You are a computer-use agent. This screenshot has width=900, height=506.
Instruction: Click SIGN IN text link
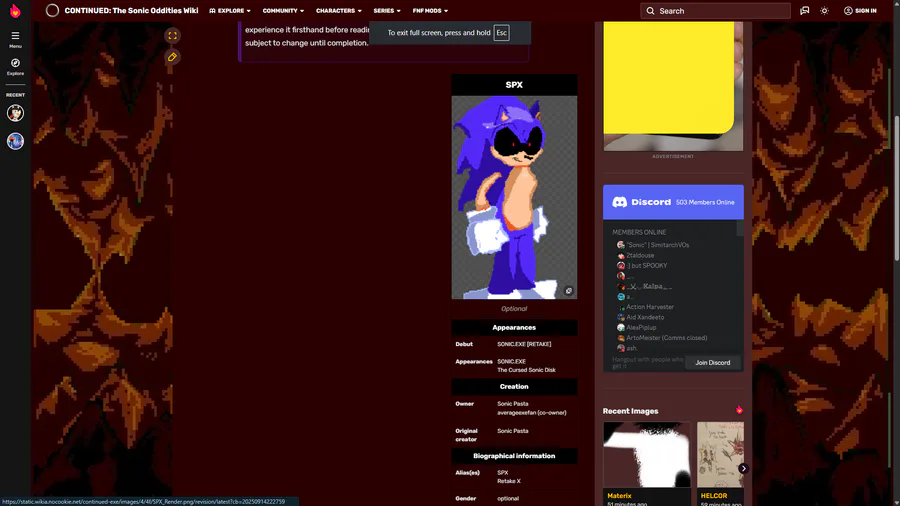pyautogui.click(x=866, y=10)
